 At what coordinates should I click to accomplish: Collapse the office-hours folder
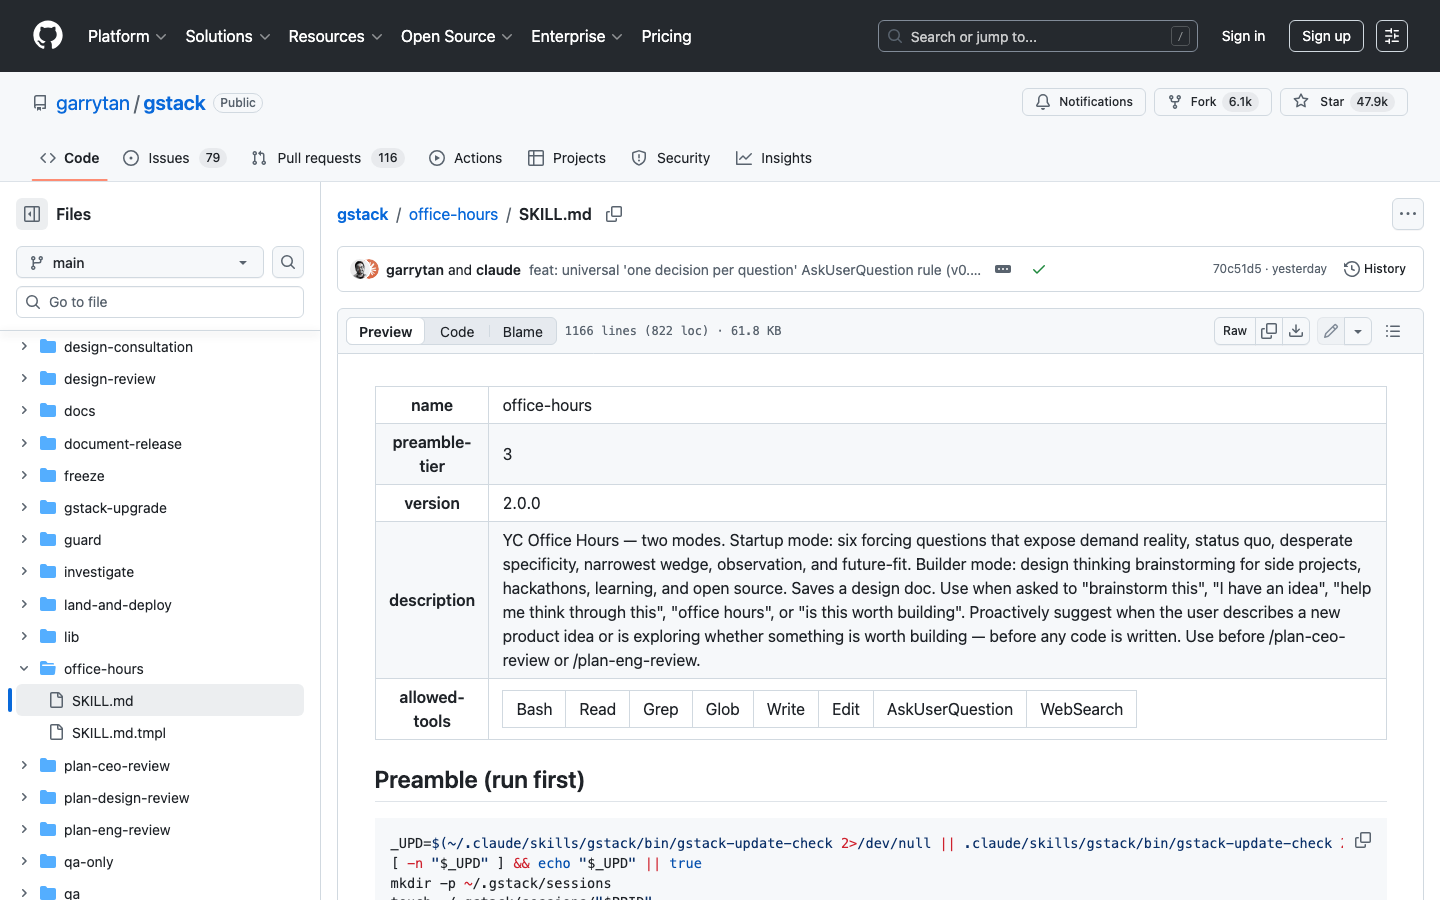pyautogui.click(x=24, y=669)
